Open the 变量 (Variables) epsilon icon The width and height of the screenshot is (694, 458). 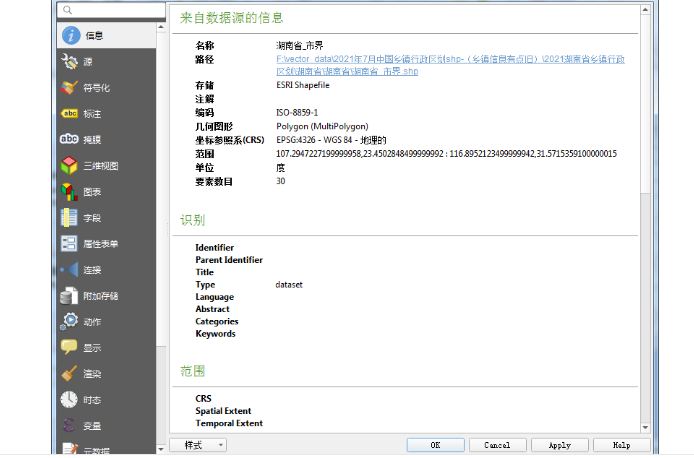[x=69, y=425]
